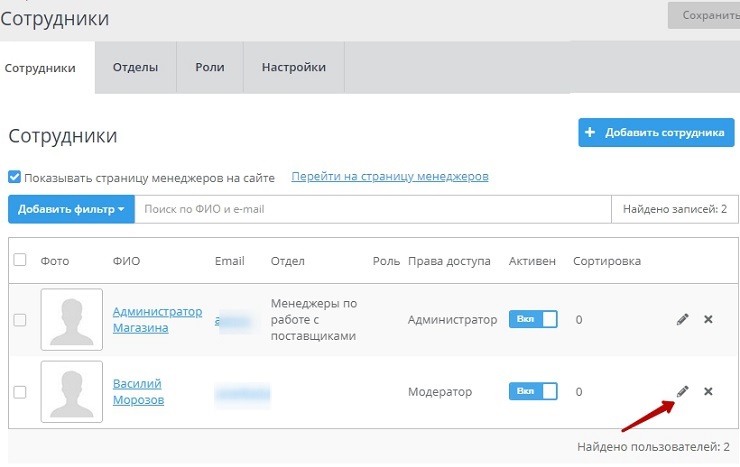Follow the Перейти на страницу менеджеров link

[389, 176]
